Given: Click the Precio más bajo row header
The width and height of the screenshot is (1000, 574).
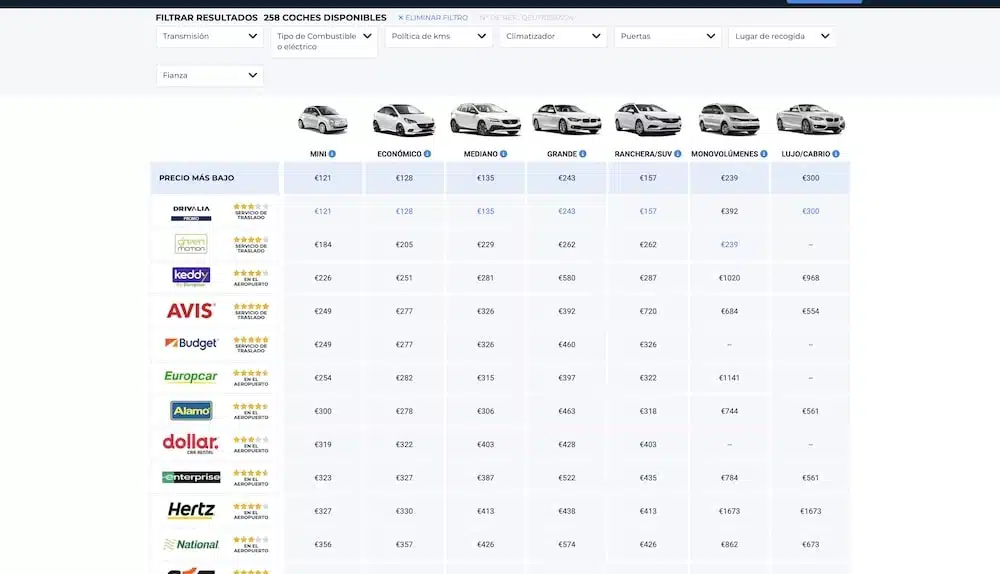Looking at the screenshot, I should pyautogui.click(x=215, y=178).
